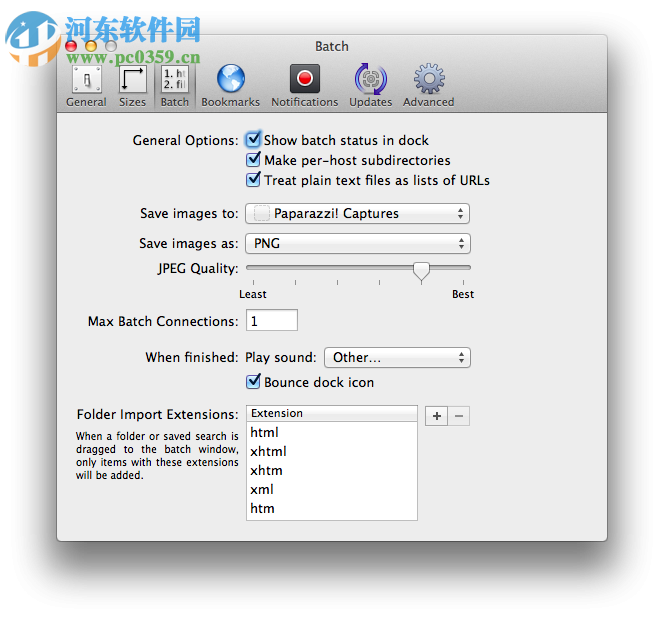Open the Advanced gear icon

click(x=429, y=79)
